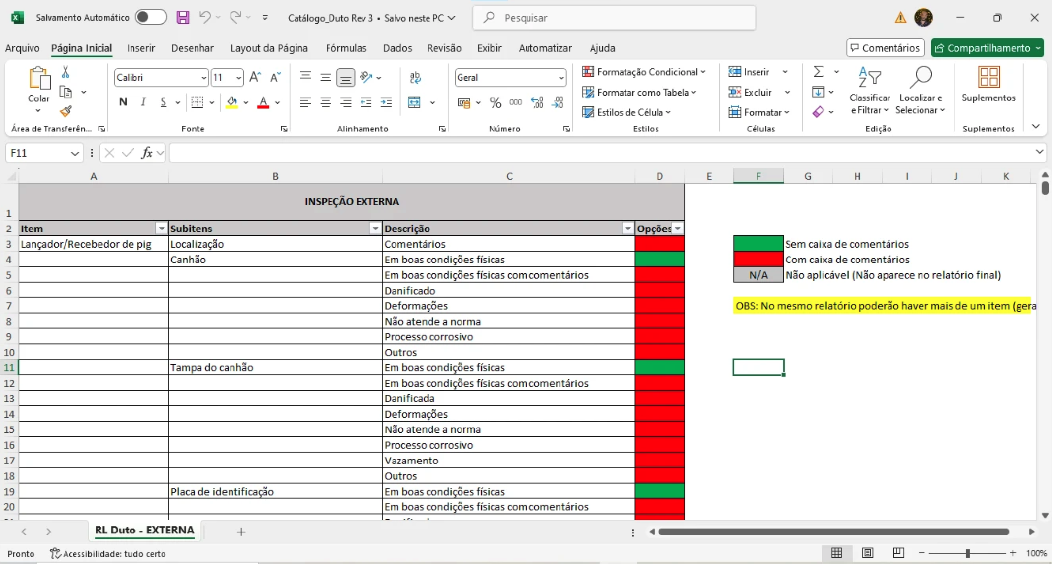Viewport: 1052px width, 564px height.
Task: Open number format Geral dropdown
Action: pos(561,78)
